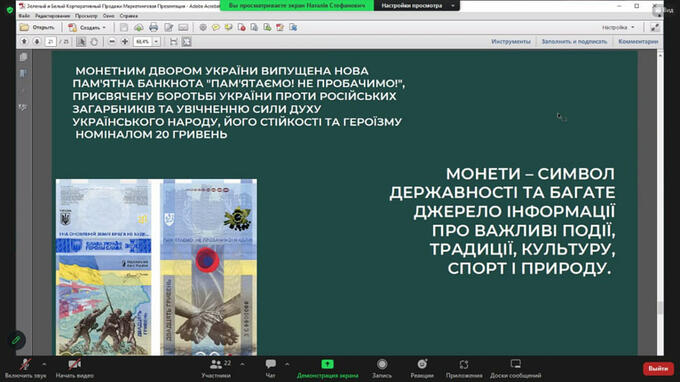
Task: Open the Инструменты pane
Action: (x=511, y=42)
